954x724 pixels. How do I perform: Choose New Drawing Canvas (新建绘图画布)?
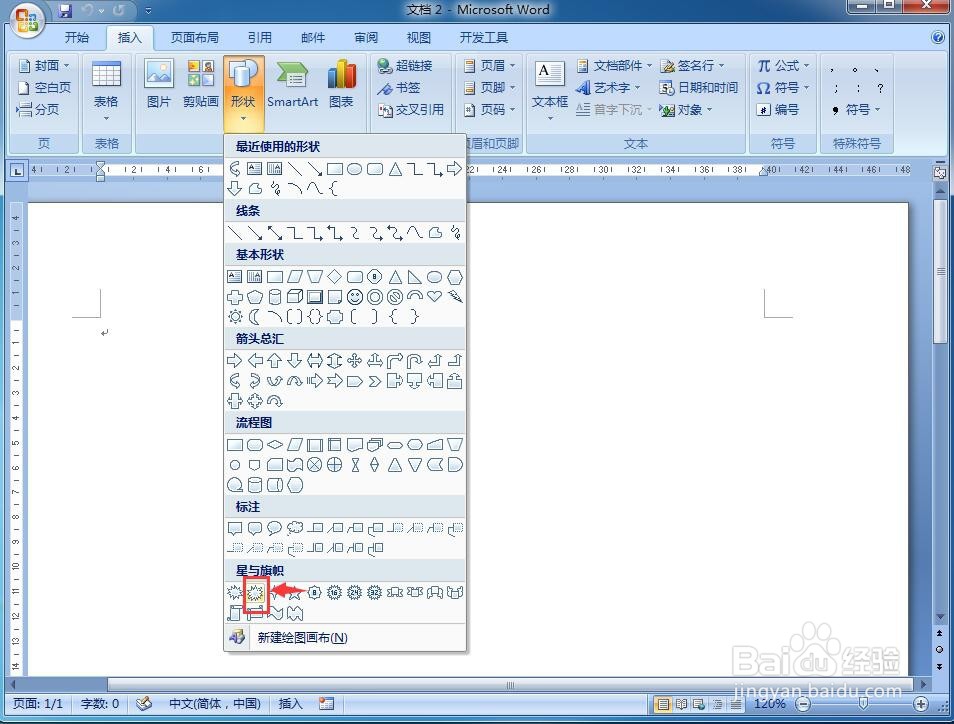345,637
